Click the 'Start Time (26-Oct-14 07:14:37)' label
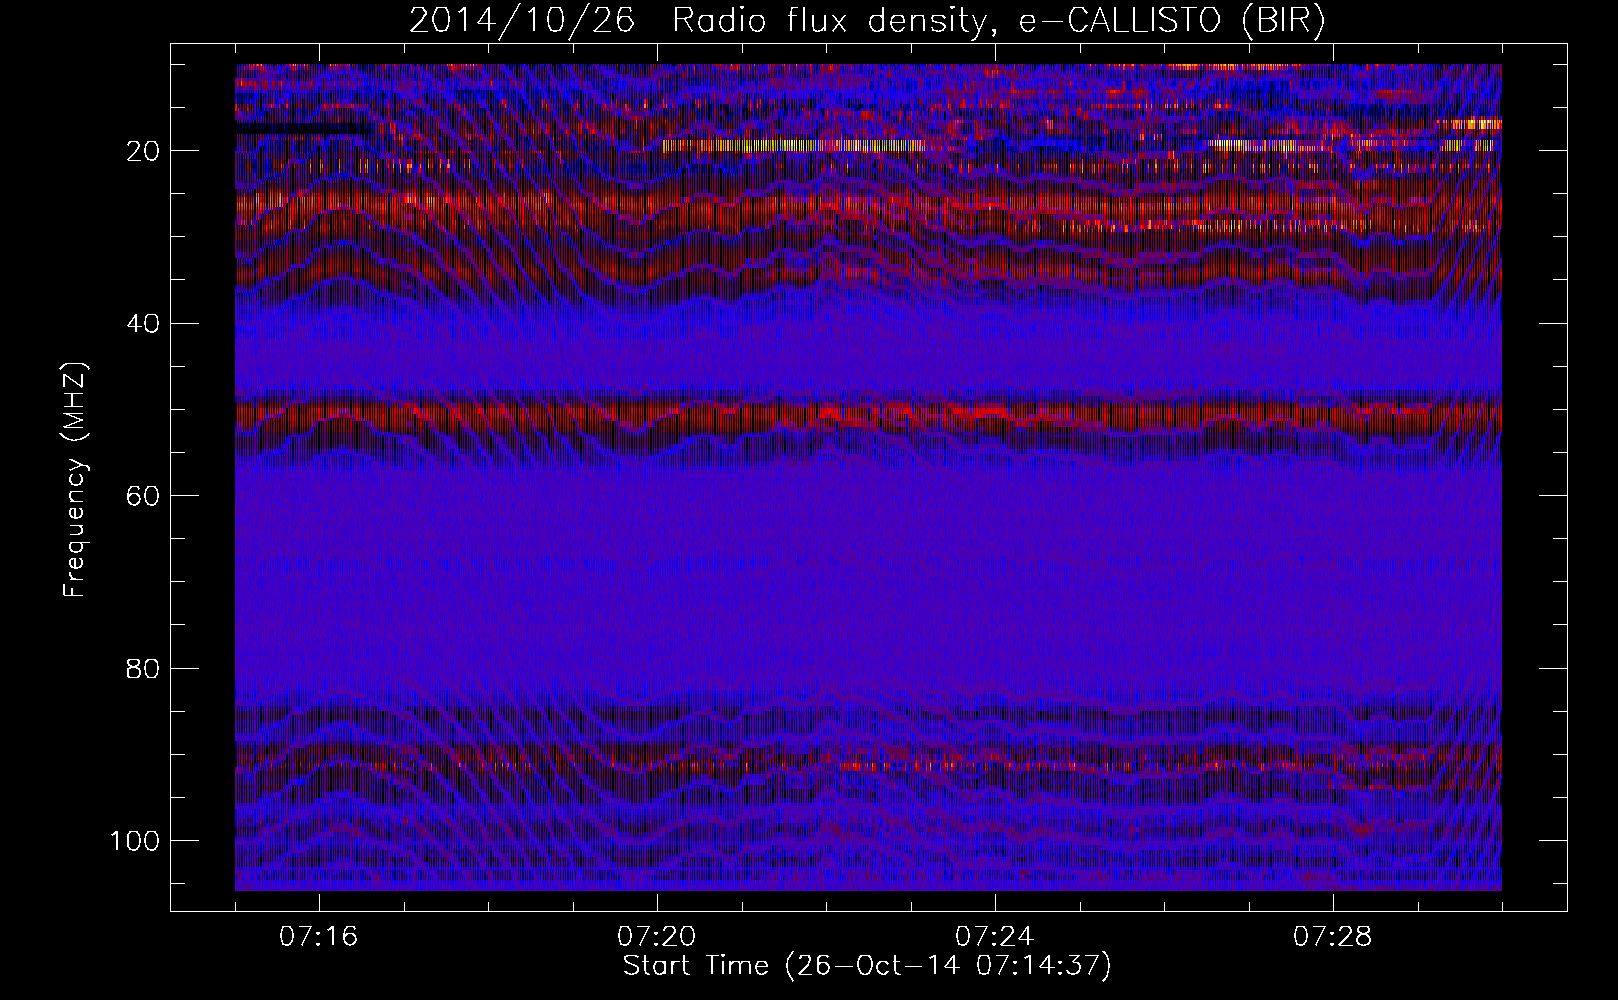Screen dimensions: 1618x1000 coord(867,966)
